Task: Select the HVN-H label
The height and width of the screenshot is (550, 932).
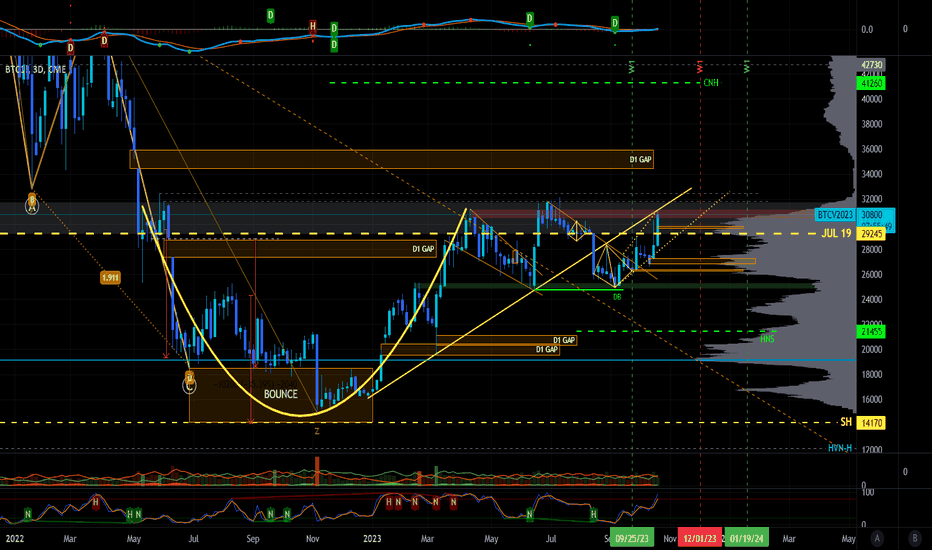Action: point(840,448)
